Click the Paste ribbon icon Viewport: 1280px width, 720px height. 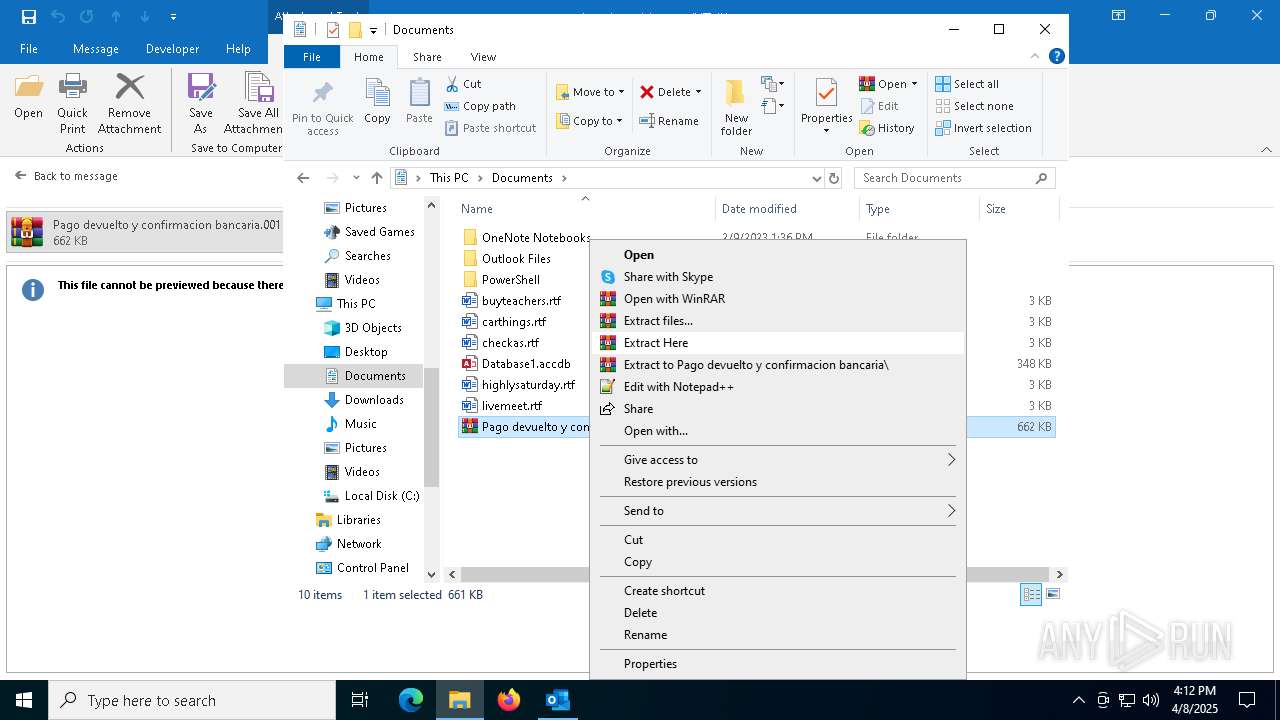[x=419, y=101]
